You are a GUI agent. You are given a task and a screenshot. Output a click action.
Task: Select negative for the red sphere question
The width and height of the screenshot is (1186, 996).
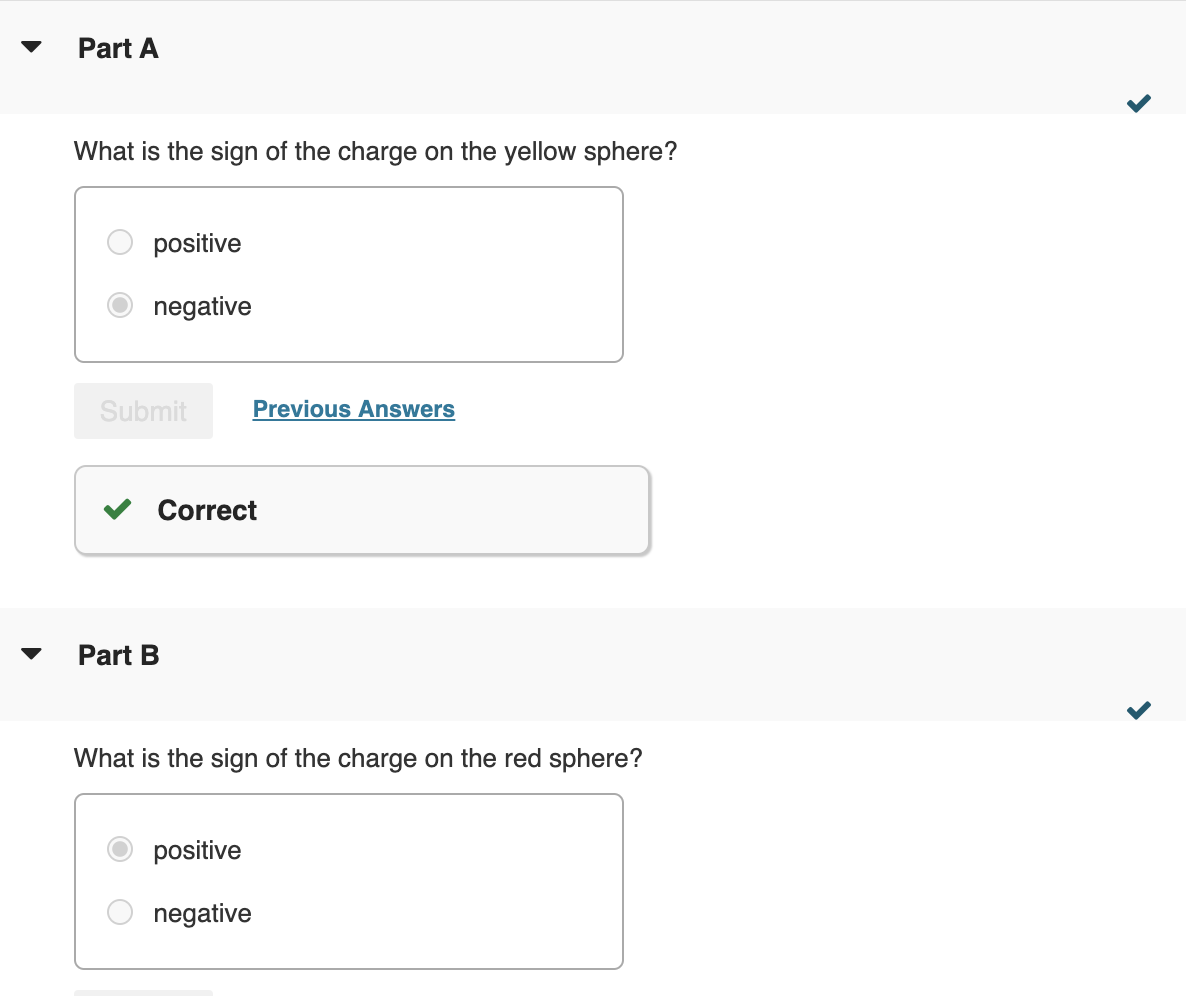tap(119, 912)
